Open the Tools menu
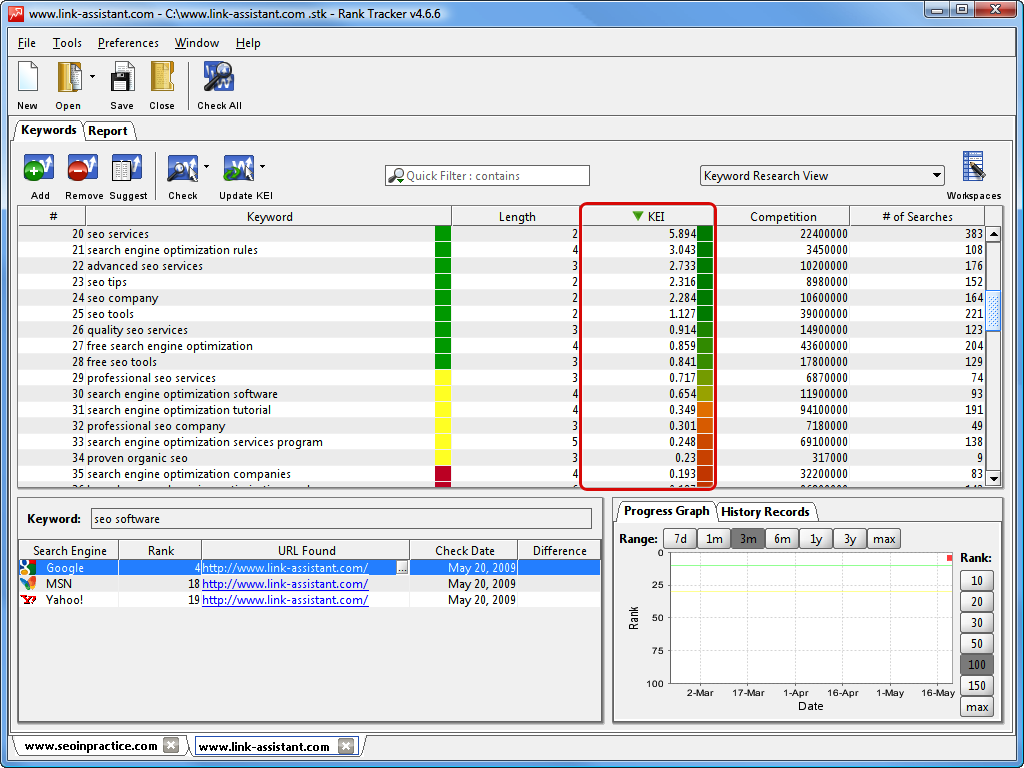This screenshot has height=768, width=1024. point(67,43)
